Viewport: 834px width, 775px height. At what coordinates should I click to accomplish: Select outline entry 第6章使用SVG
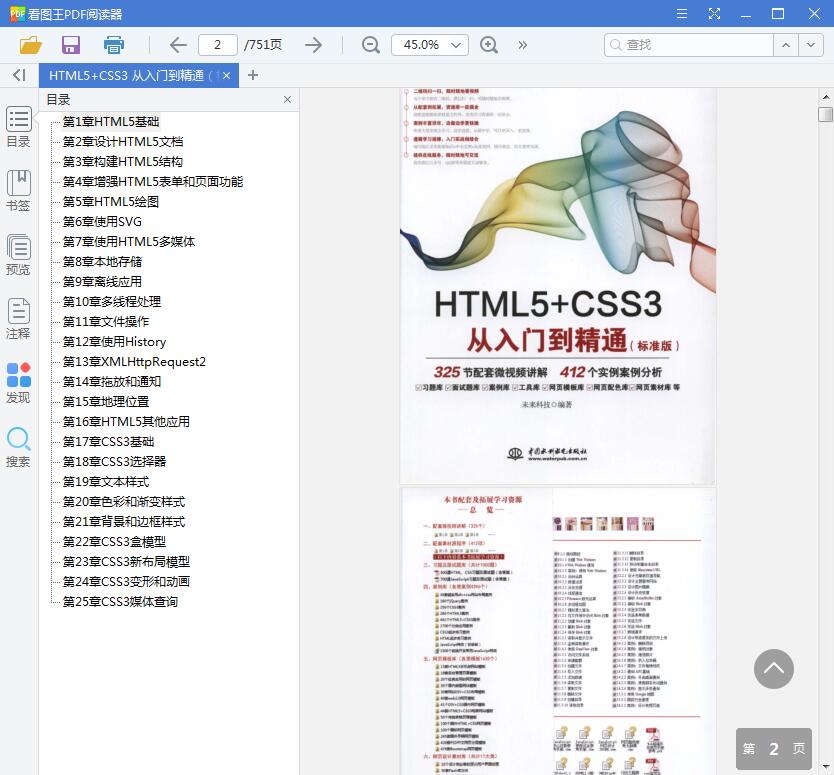102,222
